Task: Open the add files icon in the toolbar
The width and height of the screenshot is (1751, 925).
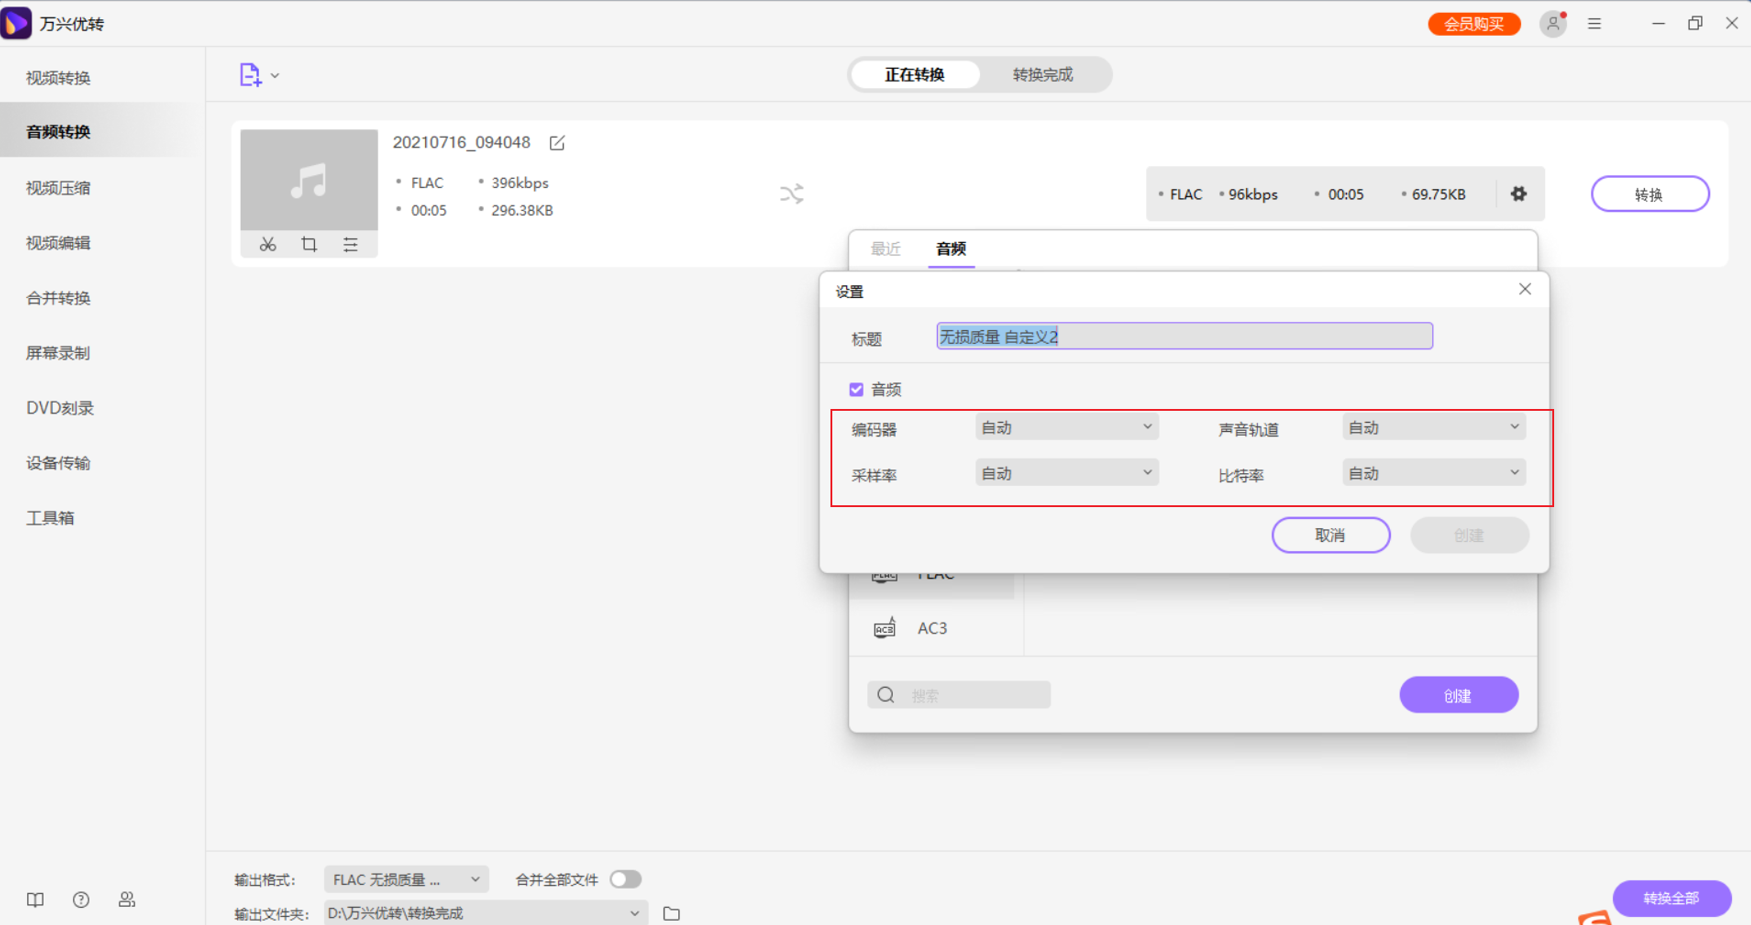Action: (249, 74)
